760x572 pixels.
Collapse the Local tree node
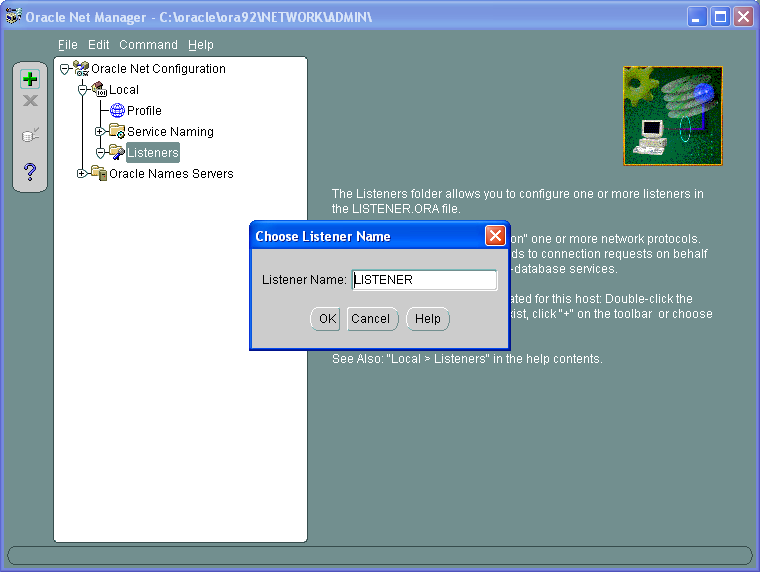click(82, 90)
